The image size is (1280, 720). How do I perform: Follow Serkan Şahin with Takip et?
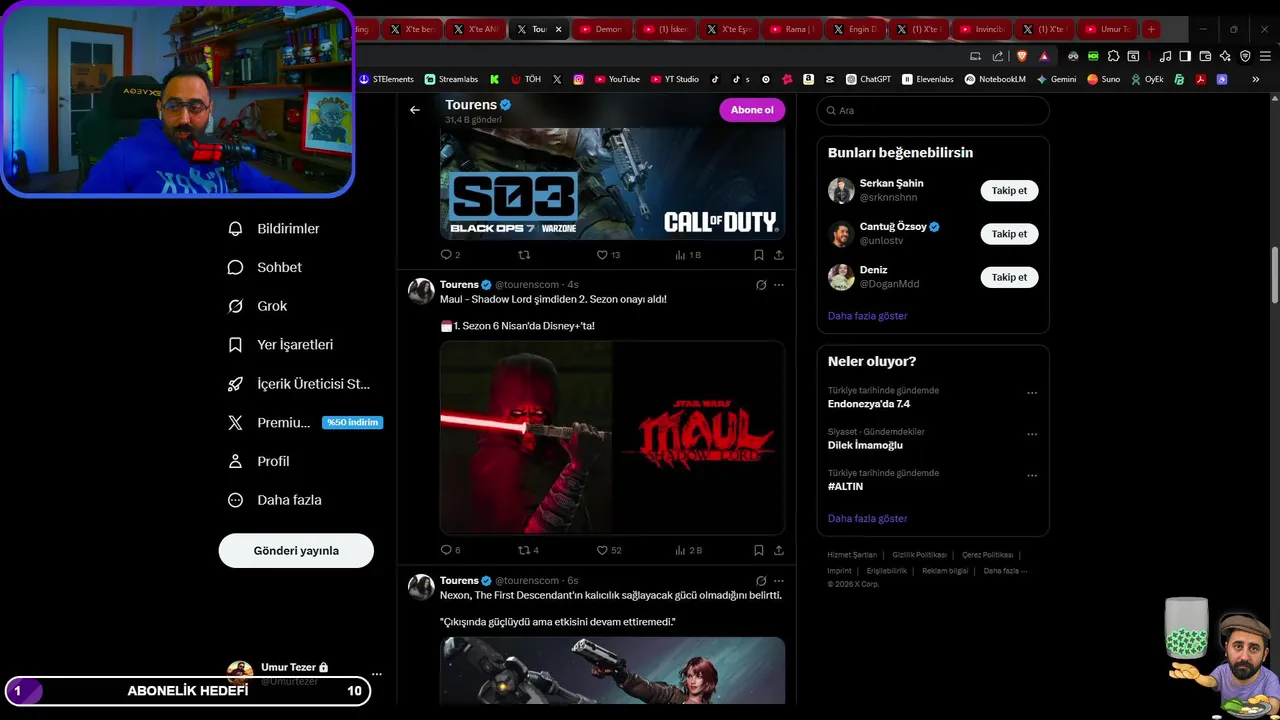click(1009, 190)
